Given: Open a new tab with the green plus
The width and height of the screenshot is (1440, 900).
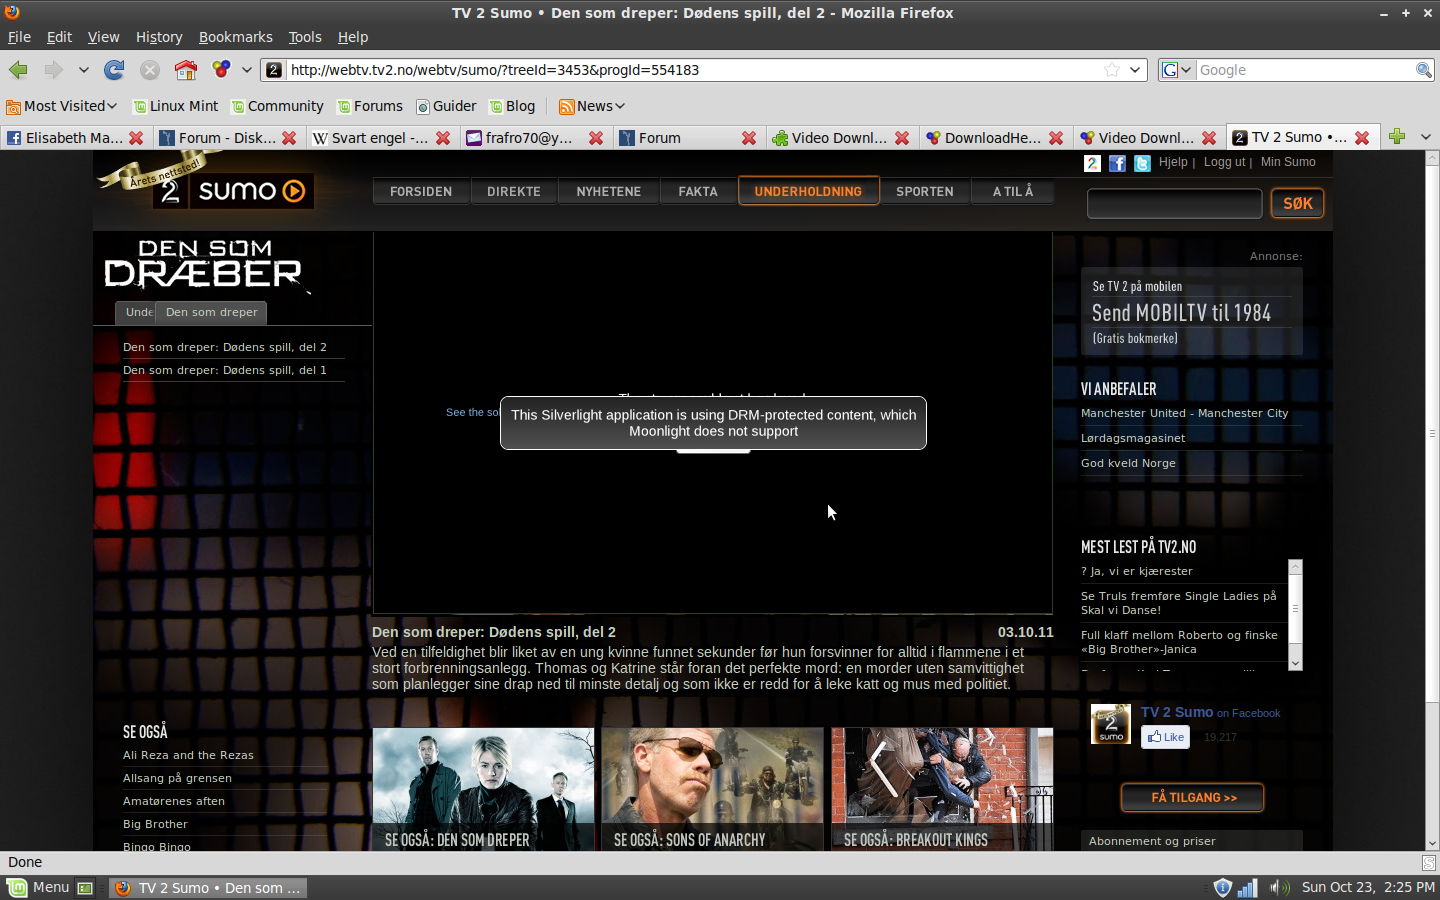Looking at the screenshot, I should (1397, 137).
